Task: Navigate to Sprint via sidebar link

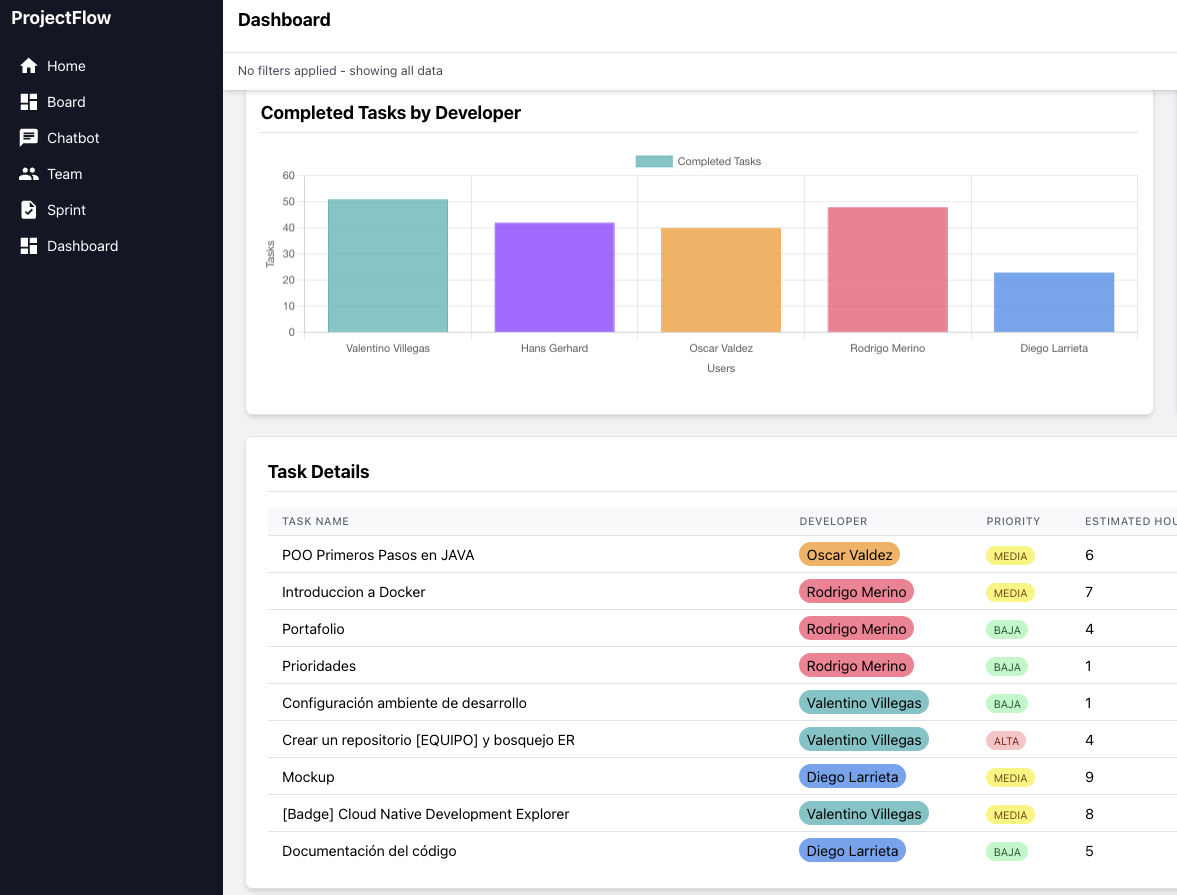Action: click(x=65, y=209)
